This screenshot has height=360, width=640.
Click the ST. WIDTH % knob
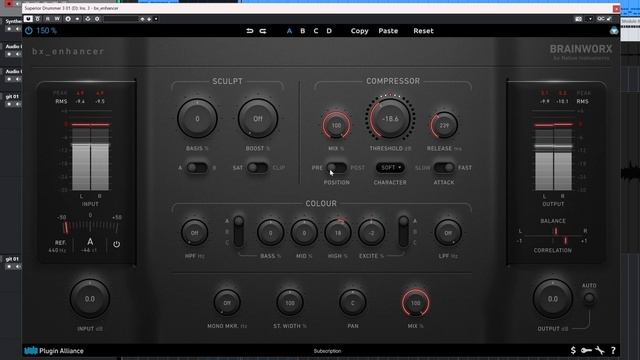(x=290, y=303)
